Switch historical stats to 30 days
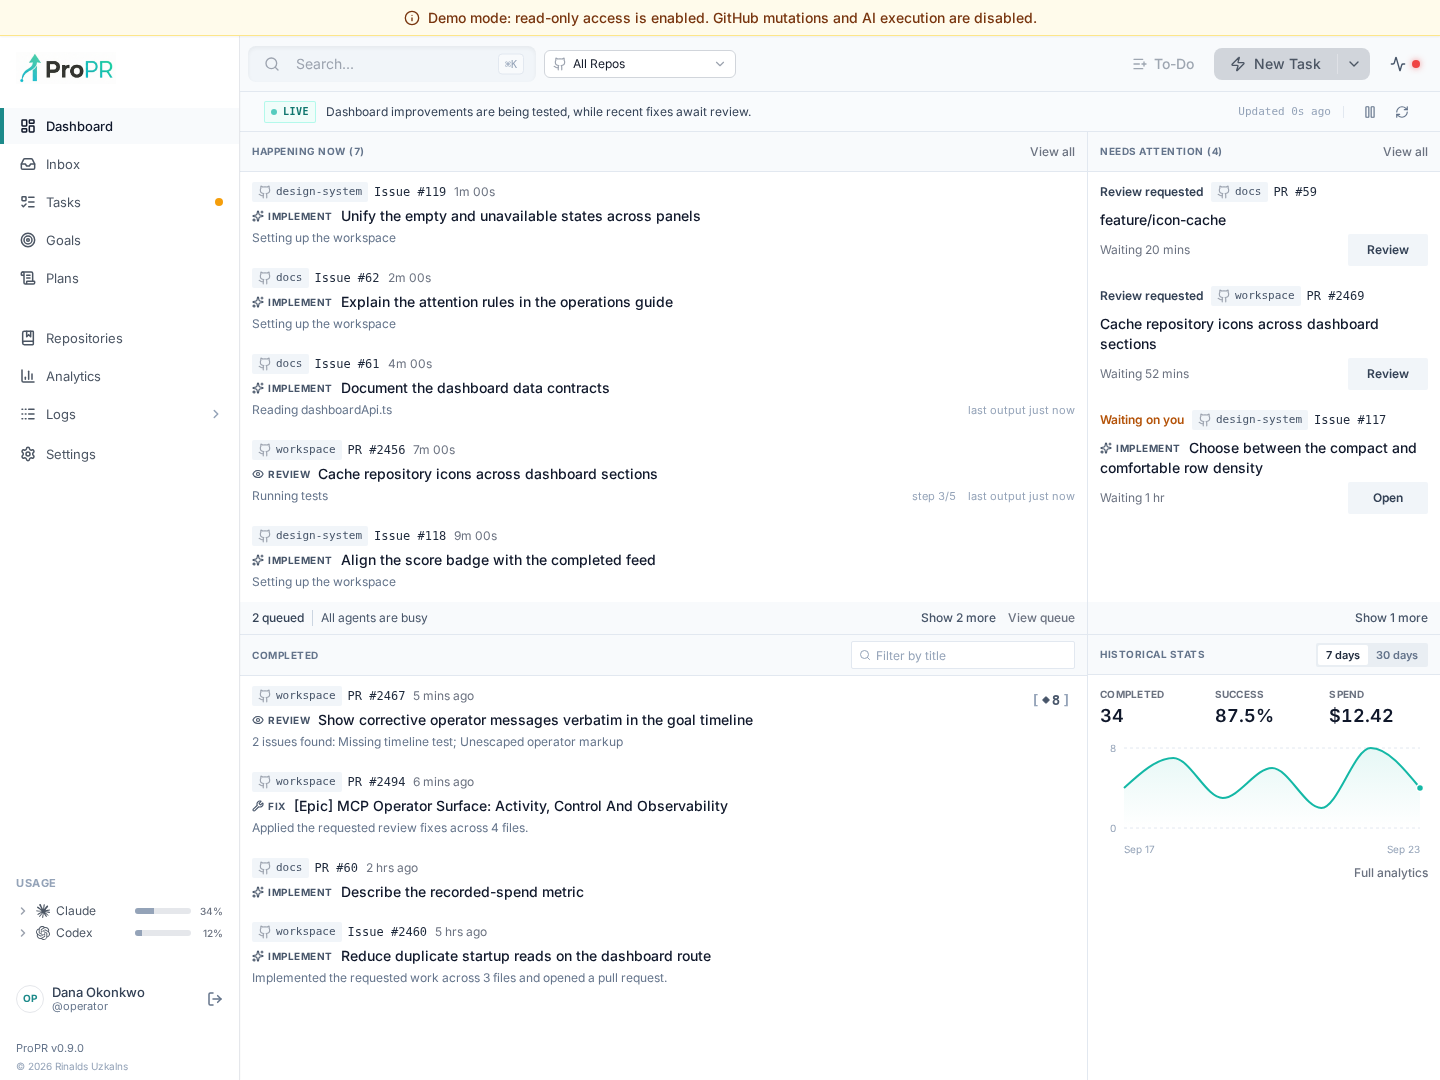1440x1080 pixels. [1397, 655]
